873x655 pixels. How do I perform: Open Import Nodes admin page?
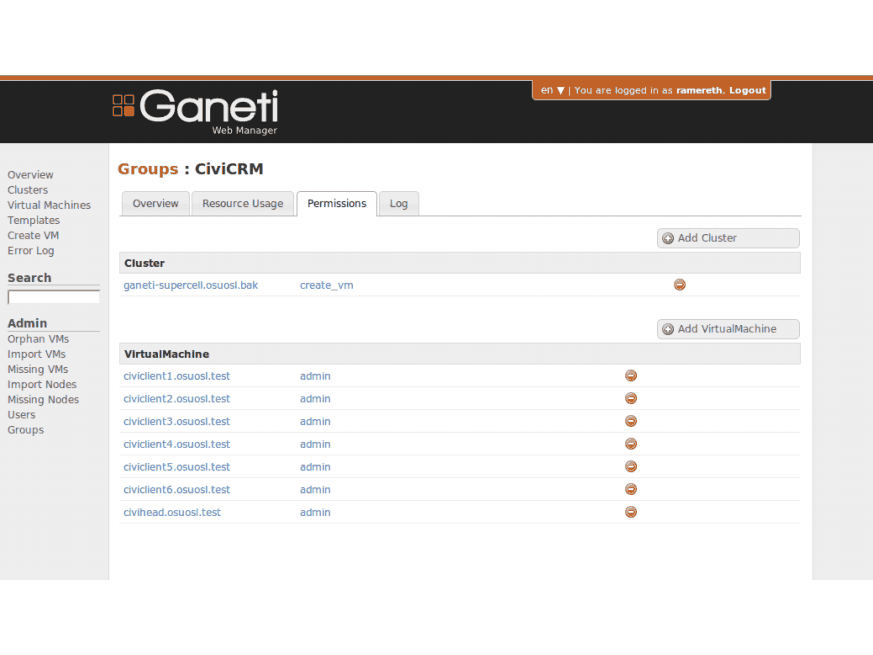click(42, 384)
